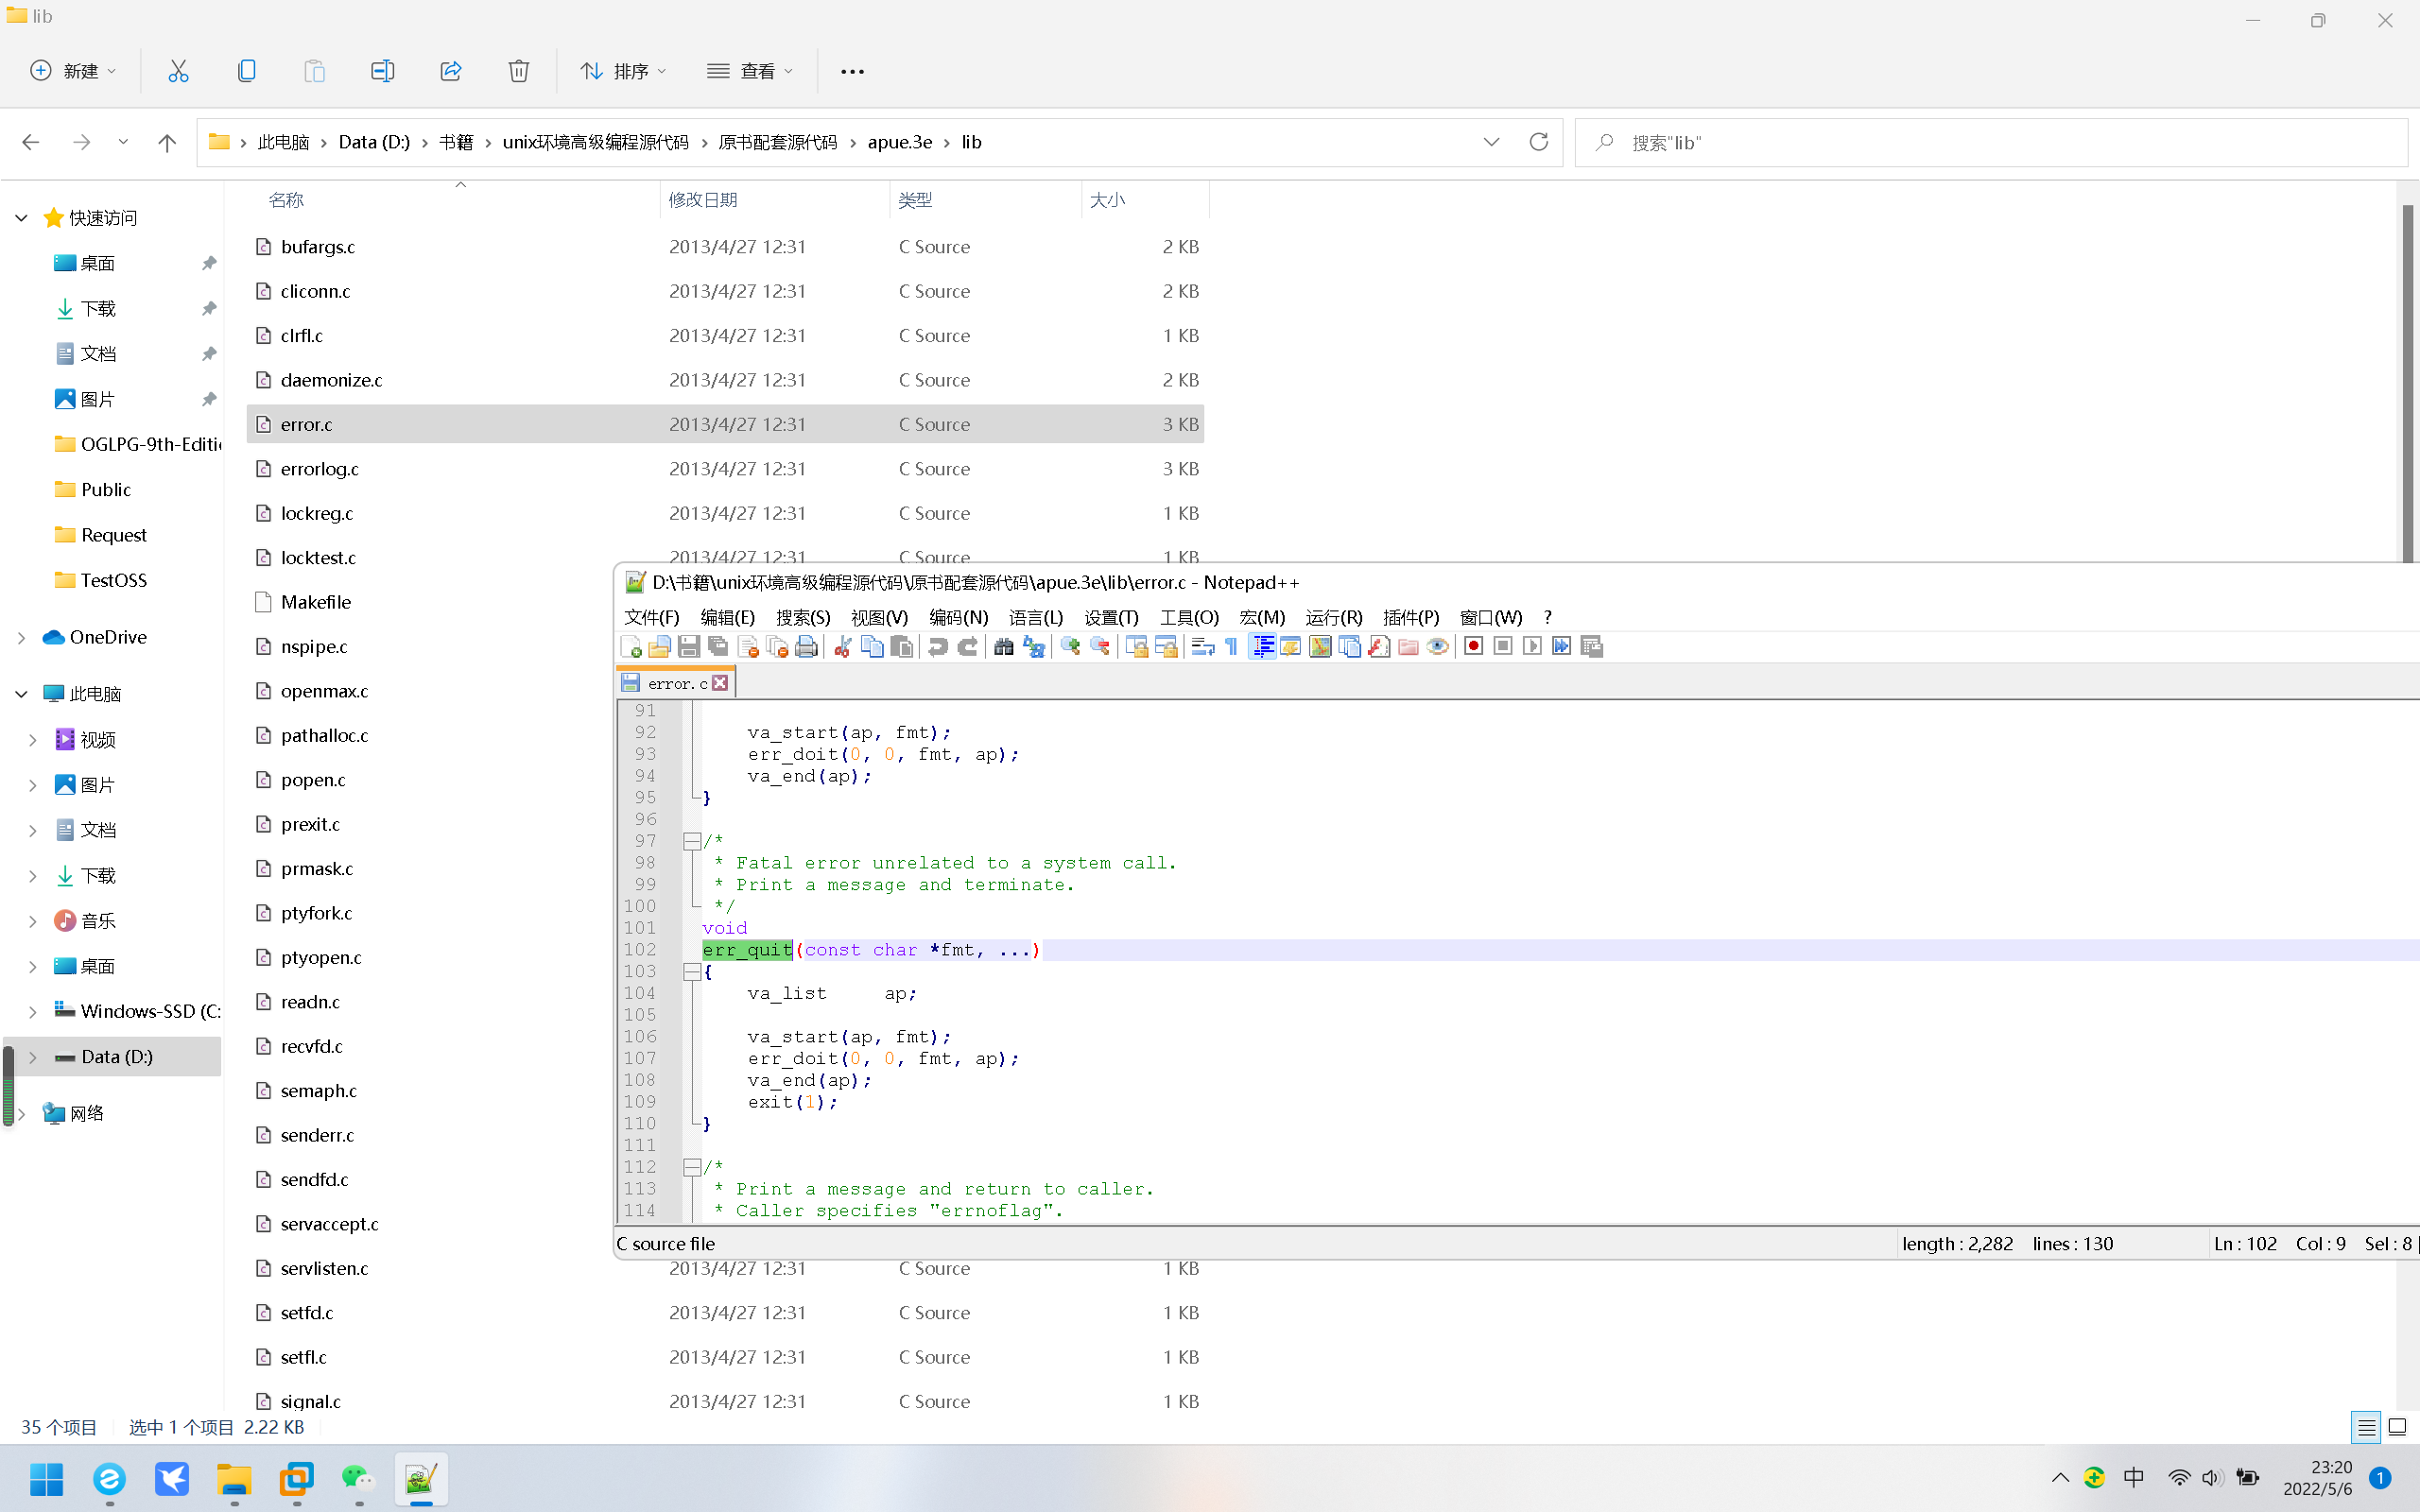Open the 搜索(S) menu in Notepad++
Screen dimensions: 2420x1512
point(803,617)
